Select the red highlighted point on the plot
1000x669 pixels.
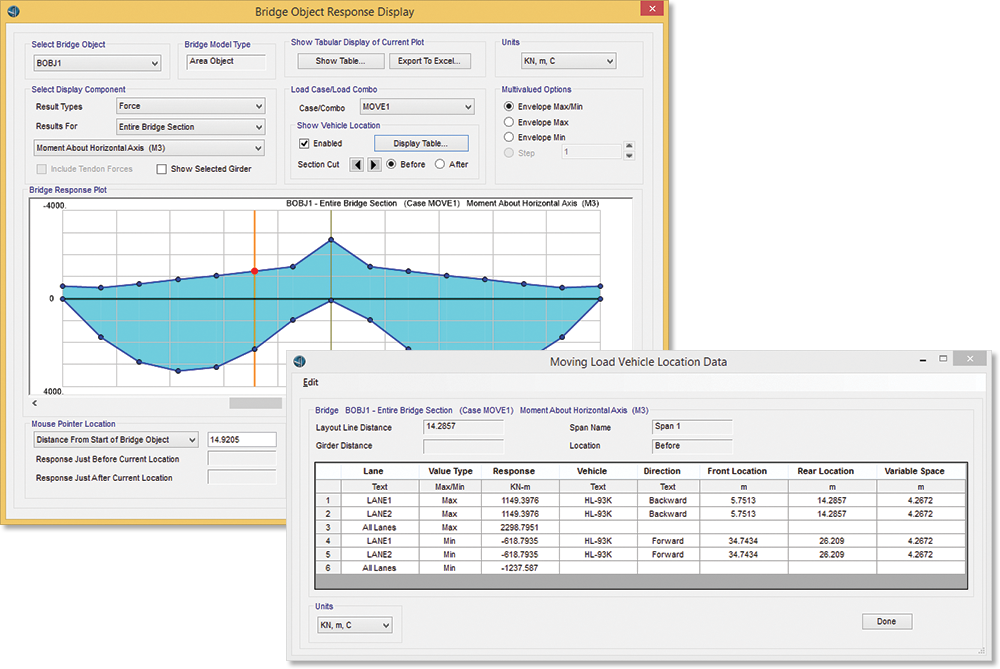tap(254, 270)
